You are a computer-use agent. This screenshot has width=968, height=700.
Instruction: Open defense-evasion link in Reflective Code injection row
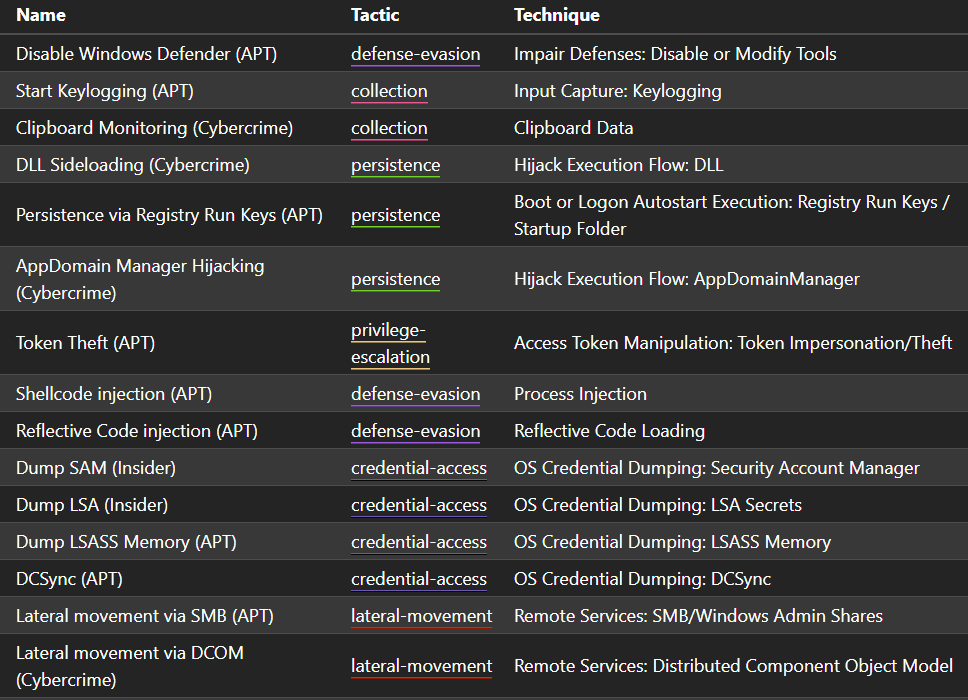click(415, 431)
